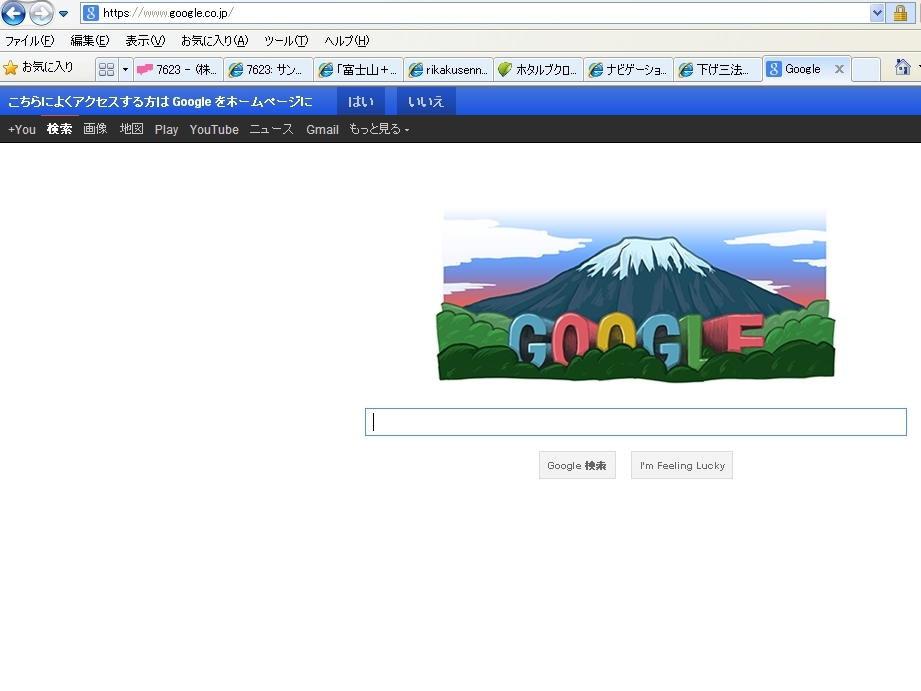Switch to the '下げ三法...' tab
Image resolution: width=921 pixels, height=691 pixels.
tap(718, 69)
